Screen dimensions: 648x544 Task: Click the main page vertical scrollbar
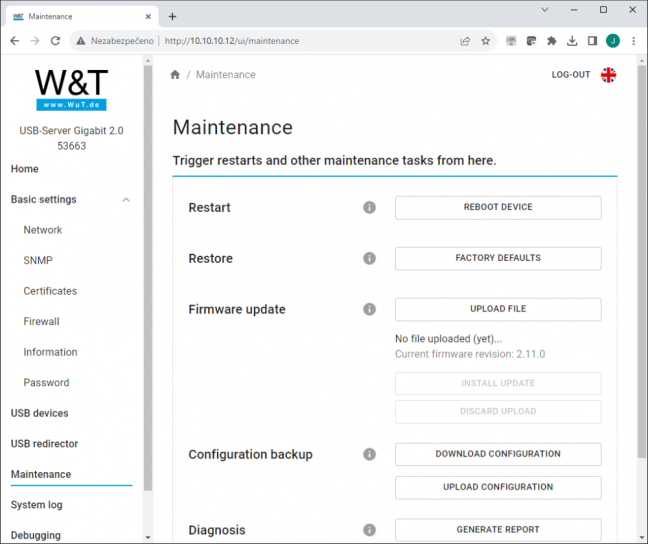[x=641, y=260]
